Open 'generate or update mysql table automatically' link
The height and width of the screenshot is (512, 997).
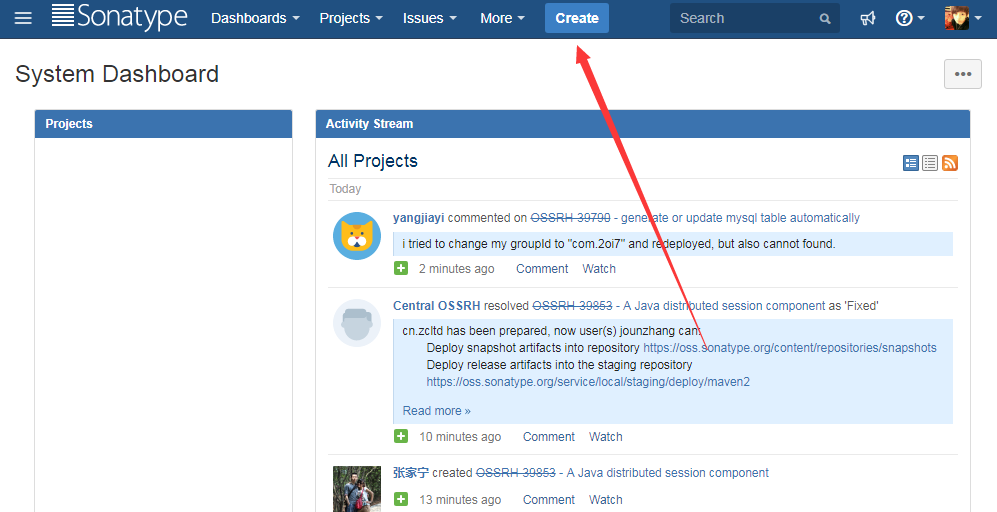tap(740, 218)
